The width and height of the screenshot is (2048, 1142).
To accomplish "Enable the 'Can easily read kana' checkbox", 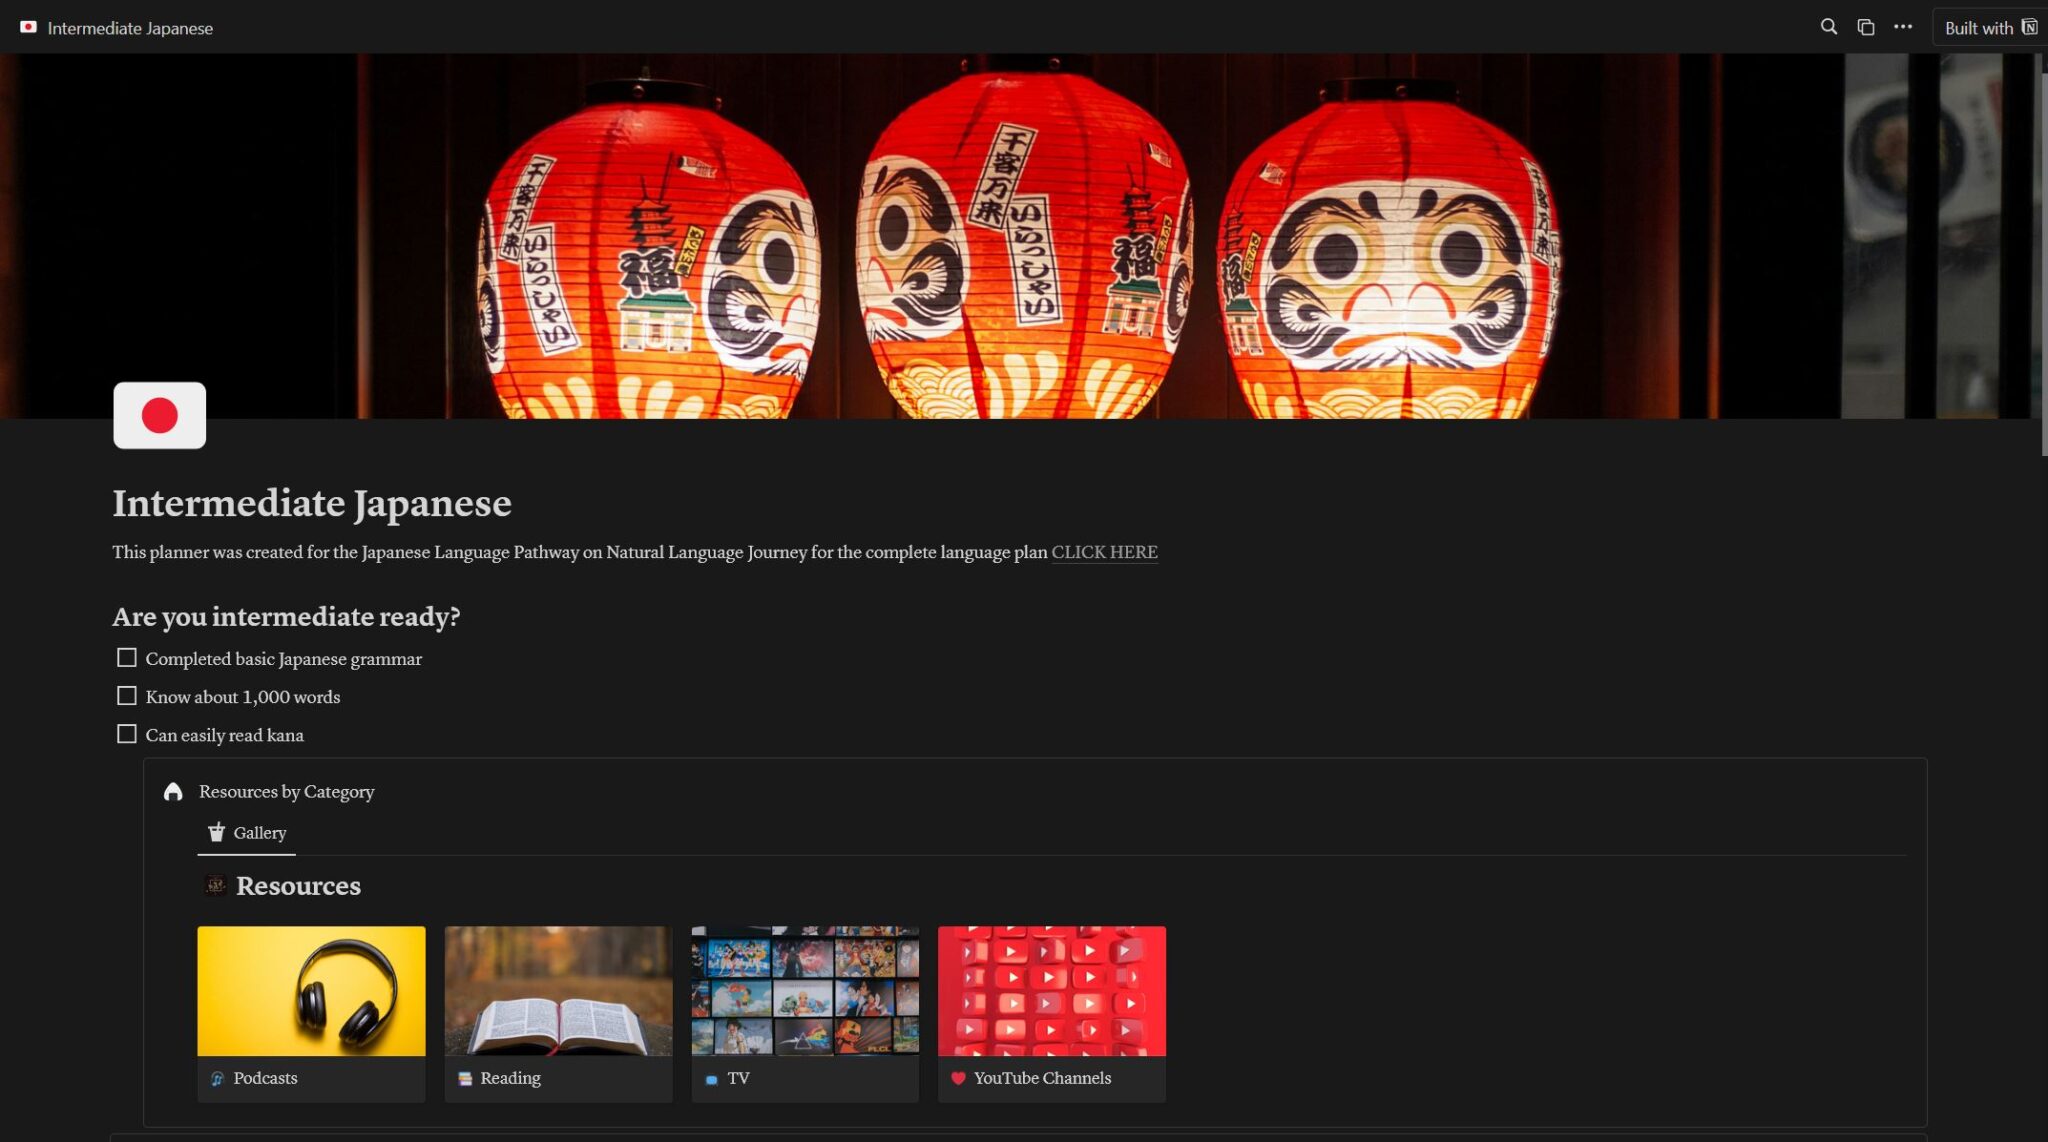I will 127,734.
